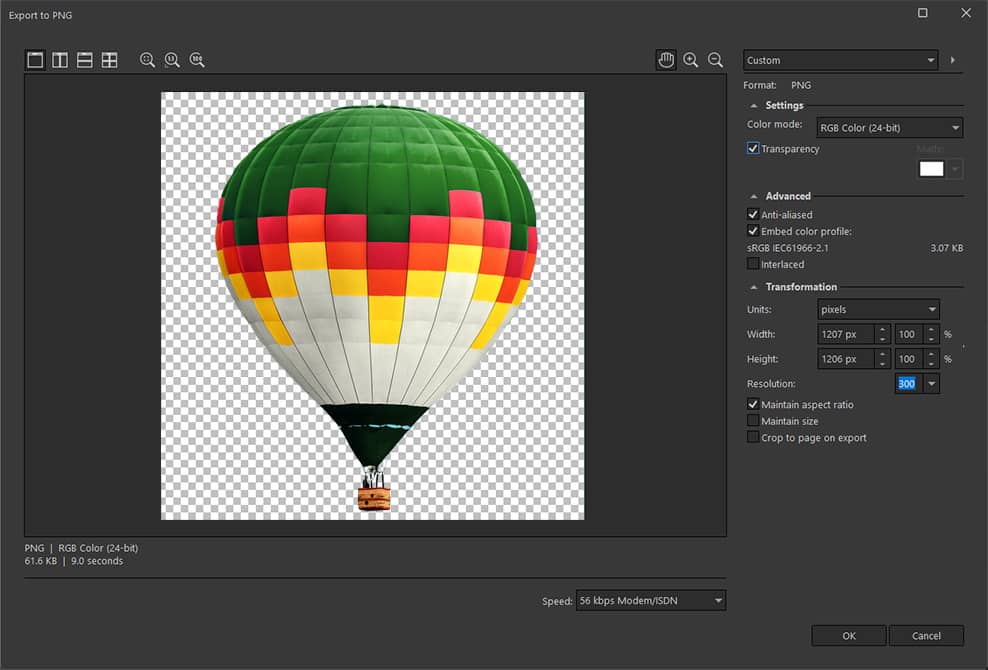Activate the Pan hand tool

point(666,60)
